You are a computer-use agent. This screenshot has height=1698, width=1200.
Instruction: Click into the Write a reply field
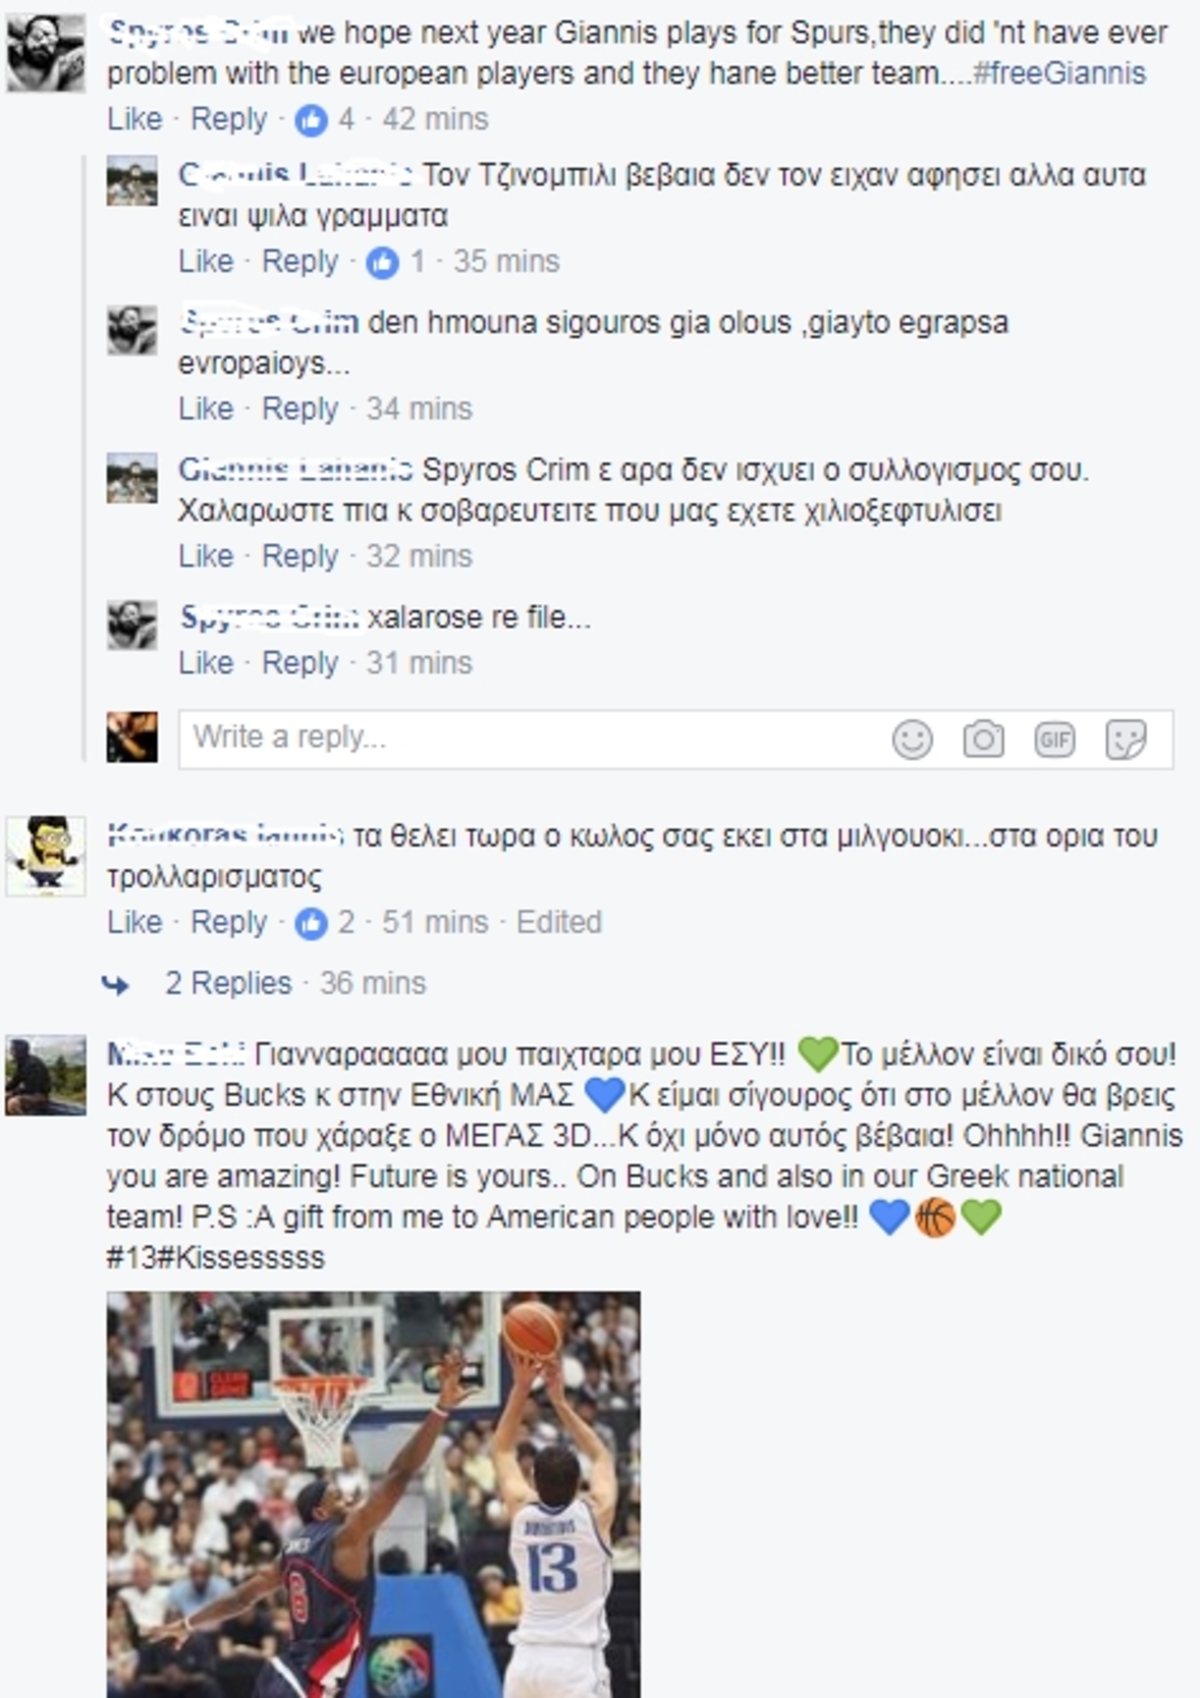[x=675, y=740]
